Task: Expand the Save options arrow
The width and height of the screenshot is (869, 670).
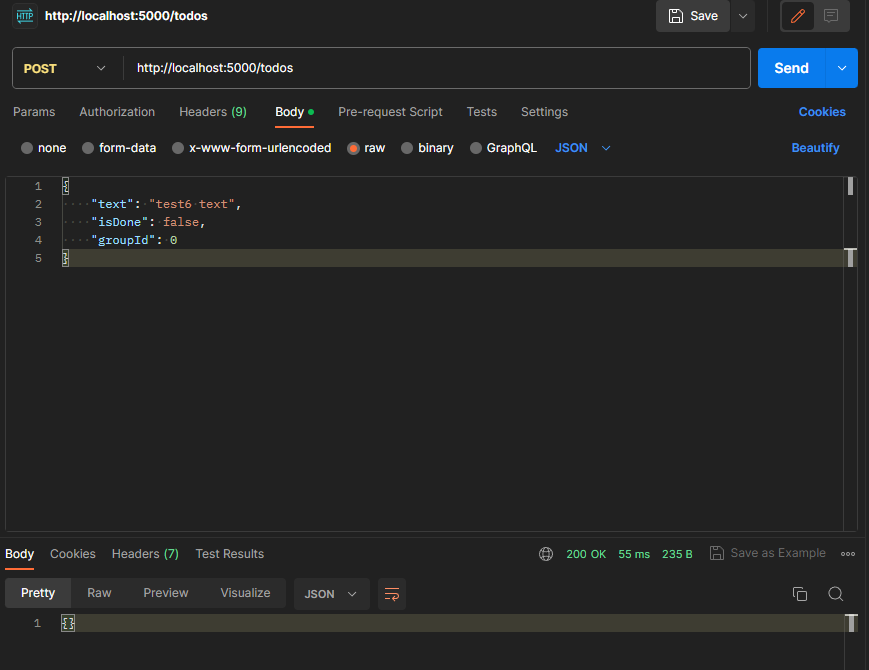Action: [x=743, y=16]
